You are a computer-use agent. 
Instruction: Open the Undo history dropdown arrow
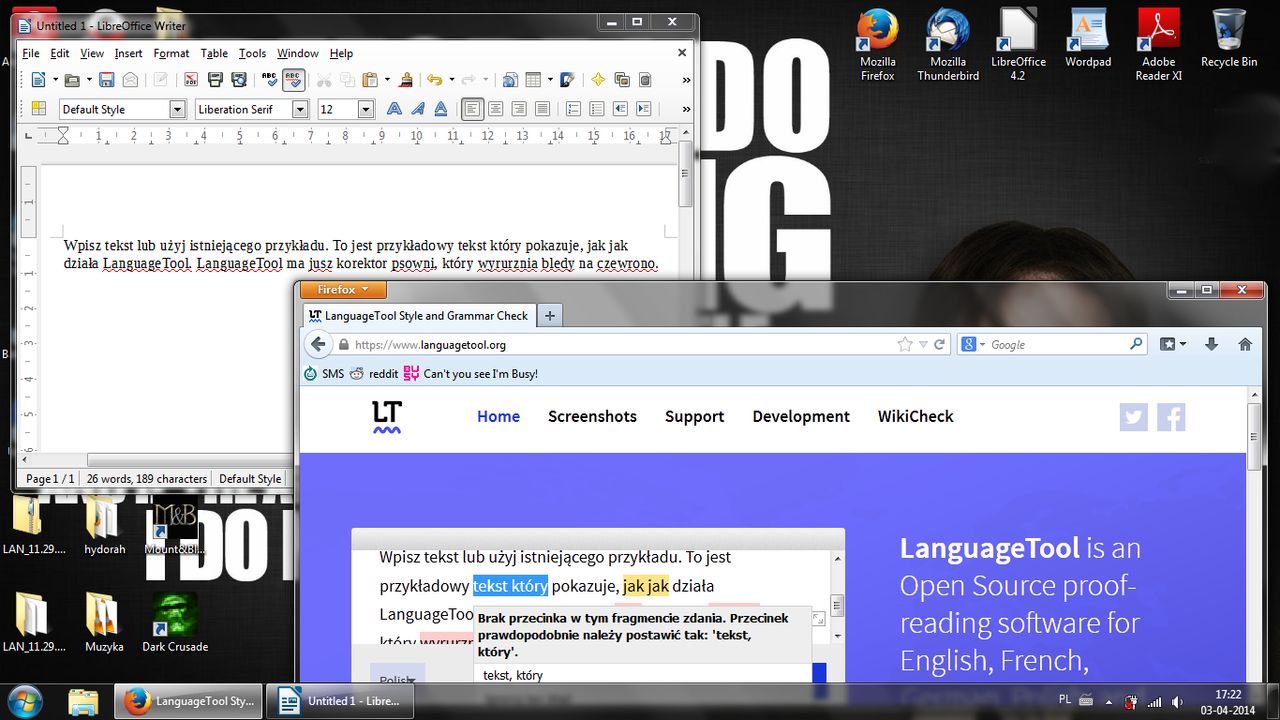(451, 80)
